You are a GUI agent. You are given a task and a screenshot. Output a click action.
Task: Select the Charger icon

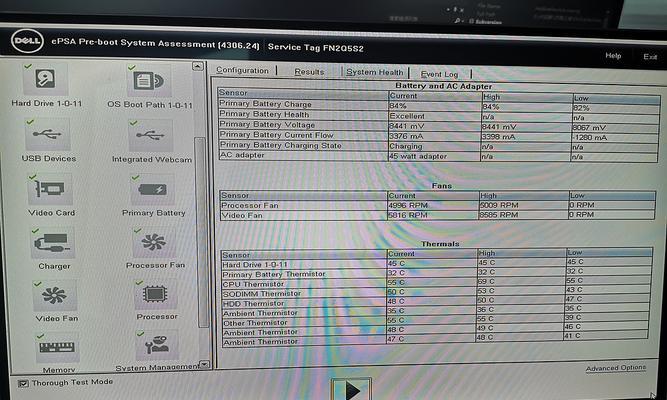(x=52, y=243)
